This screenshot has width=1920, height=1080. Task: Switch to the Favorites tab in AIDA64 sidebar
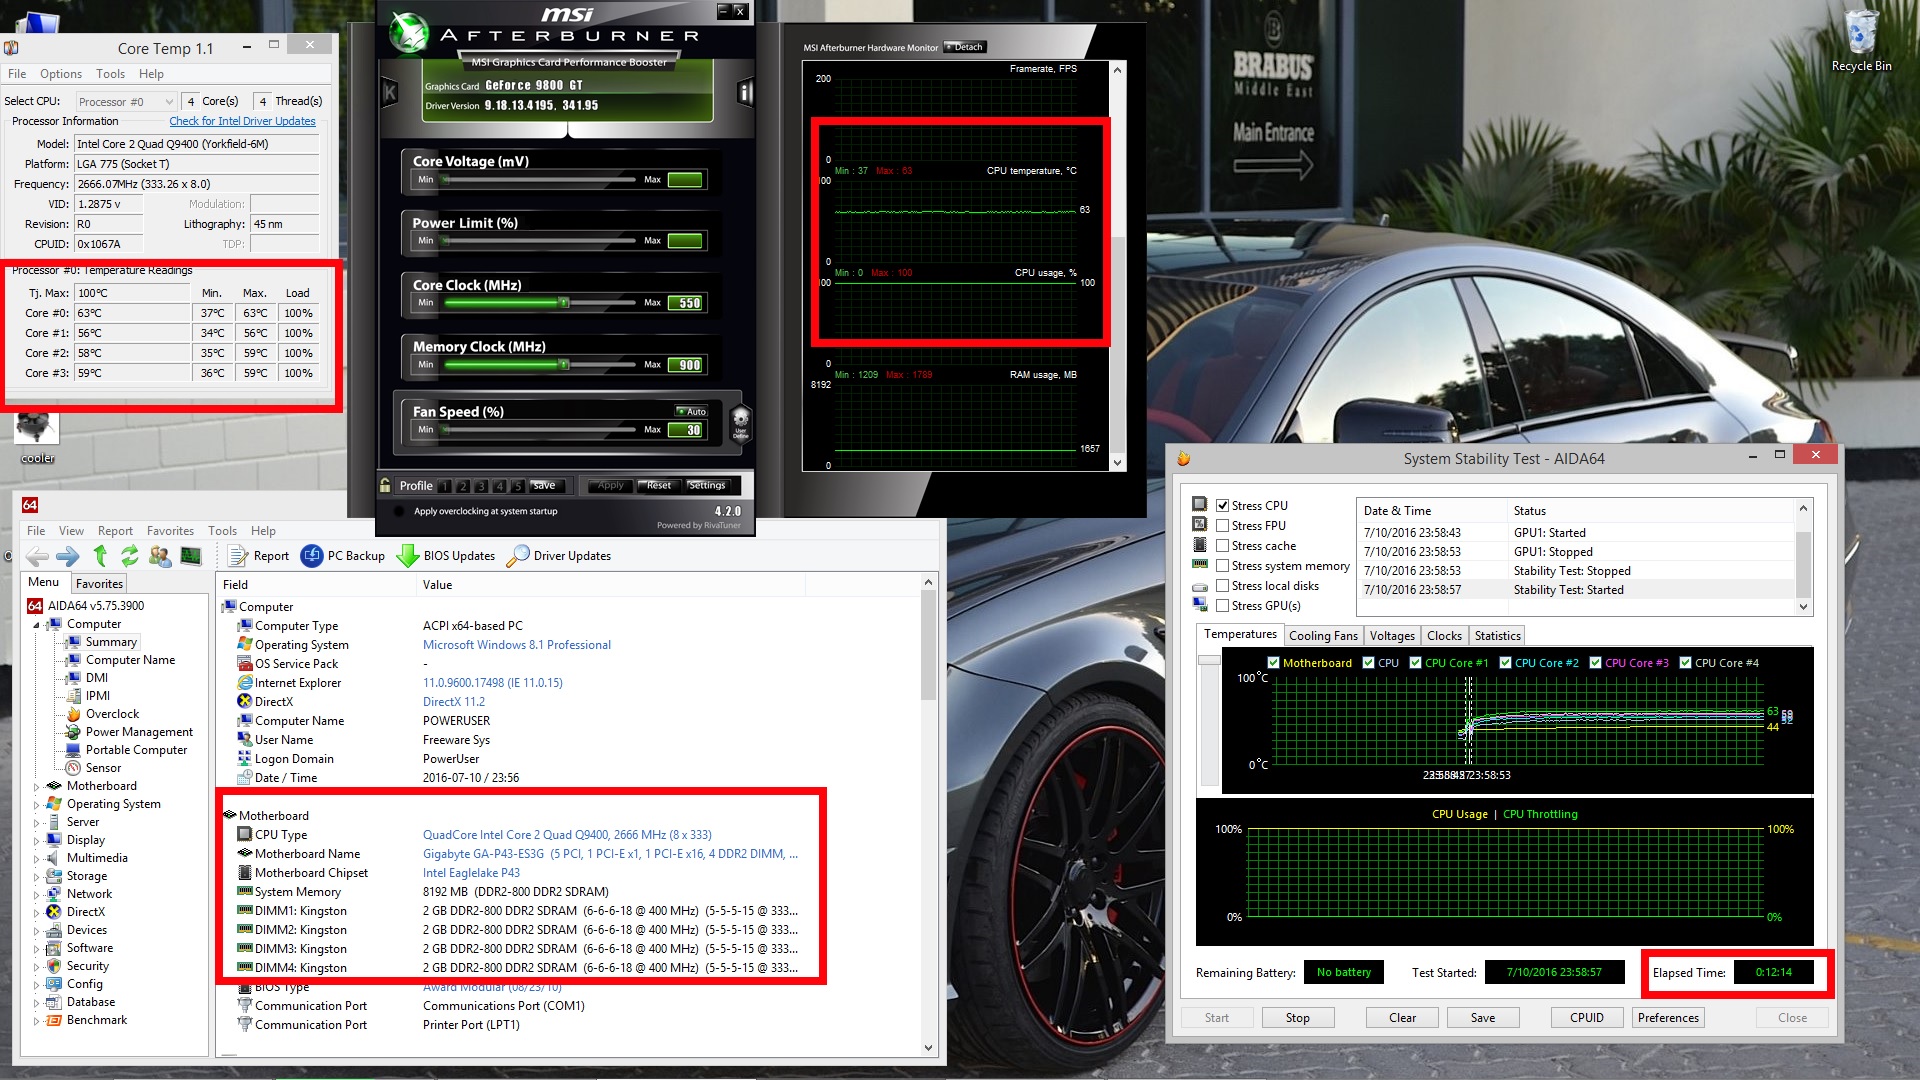click(99, 584)
